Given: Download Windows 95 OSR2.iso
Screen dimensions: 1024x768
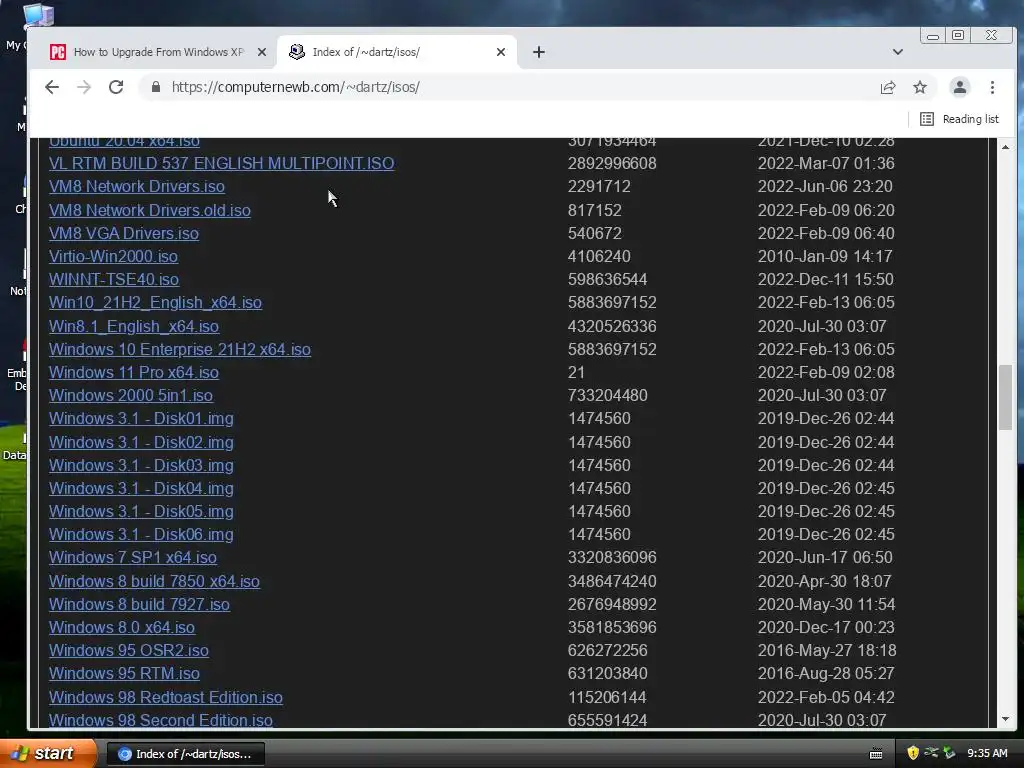Looking at the screenshot, I should [x=129, y=650].
